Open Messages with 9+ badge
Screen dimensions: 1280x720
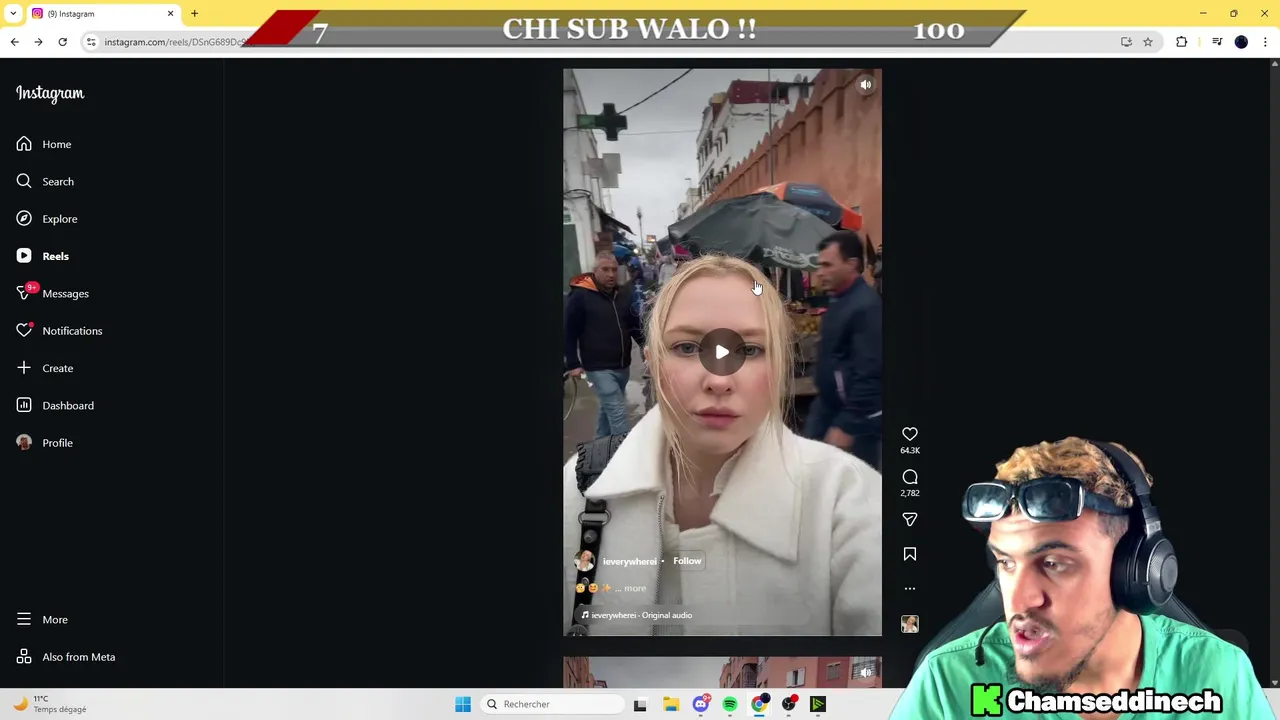click(52, 293)
